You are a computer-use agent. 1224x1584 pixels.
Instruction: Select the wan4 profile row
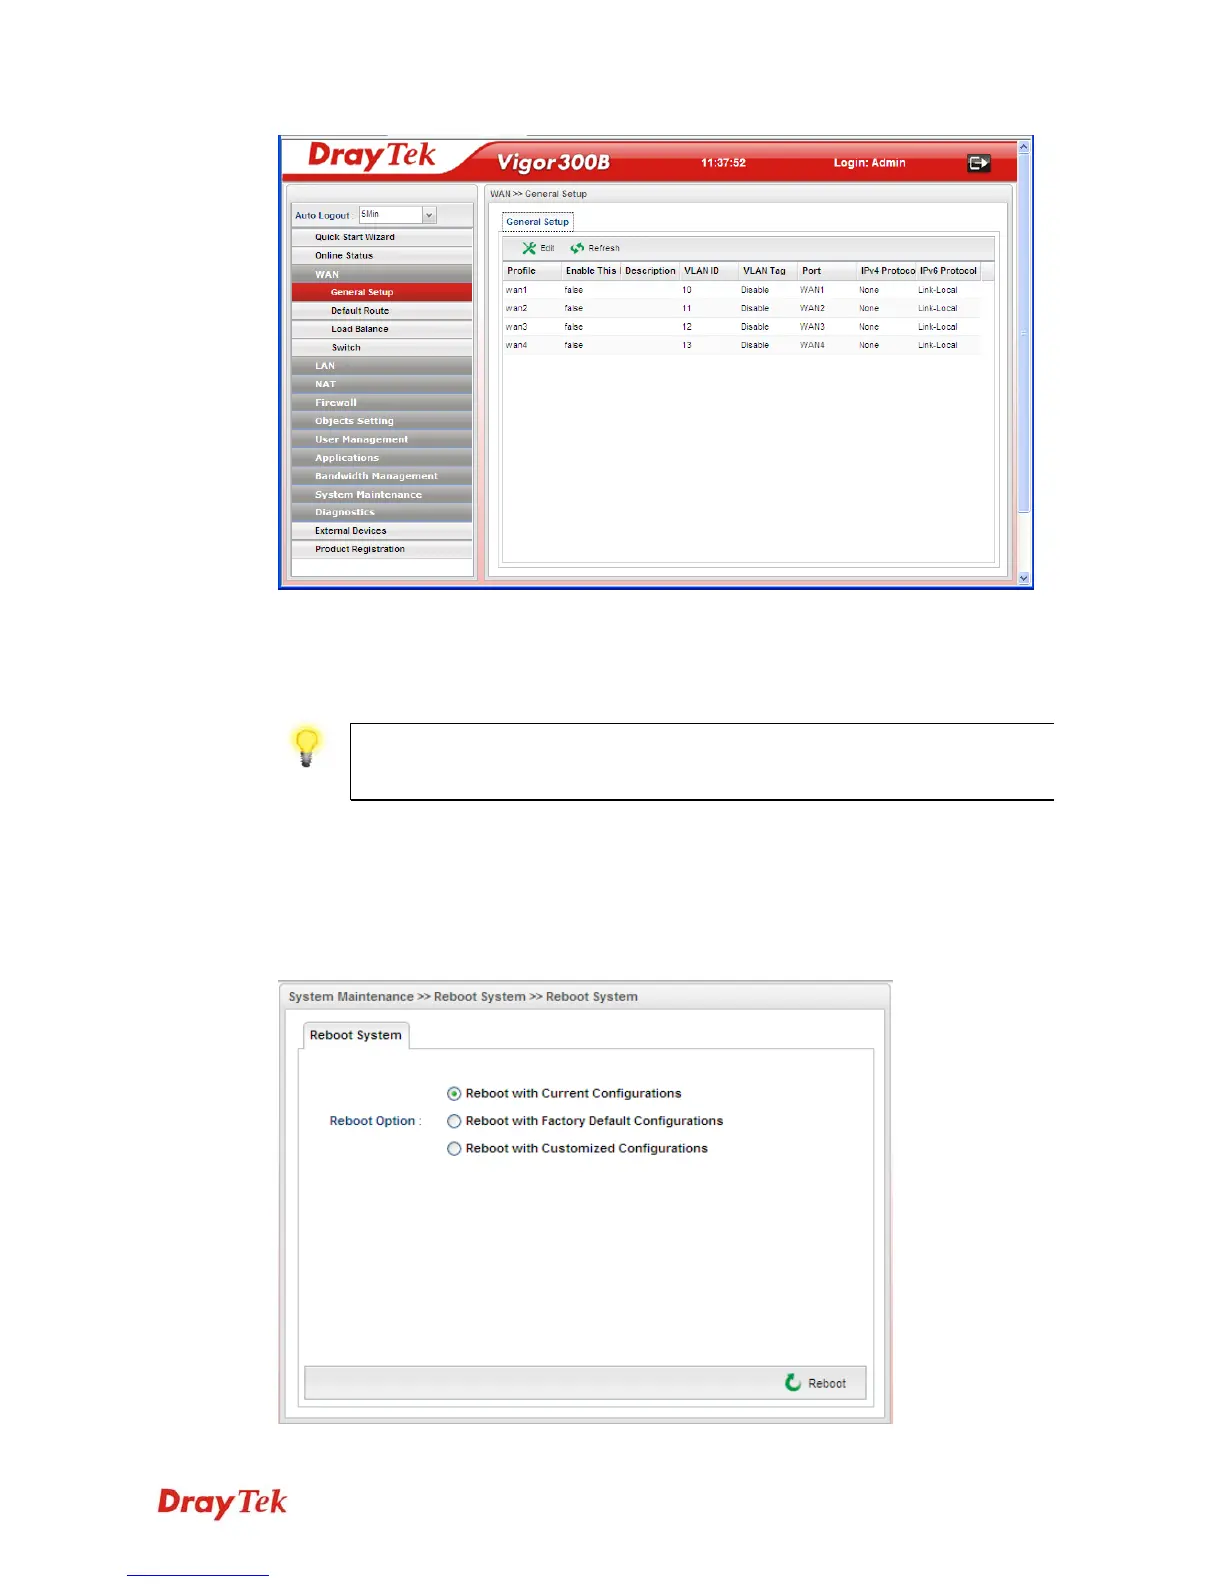pos(742,345)
